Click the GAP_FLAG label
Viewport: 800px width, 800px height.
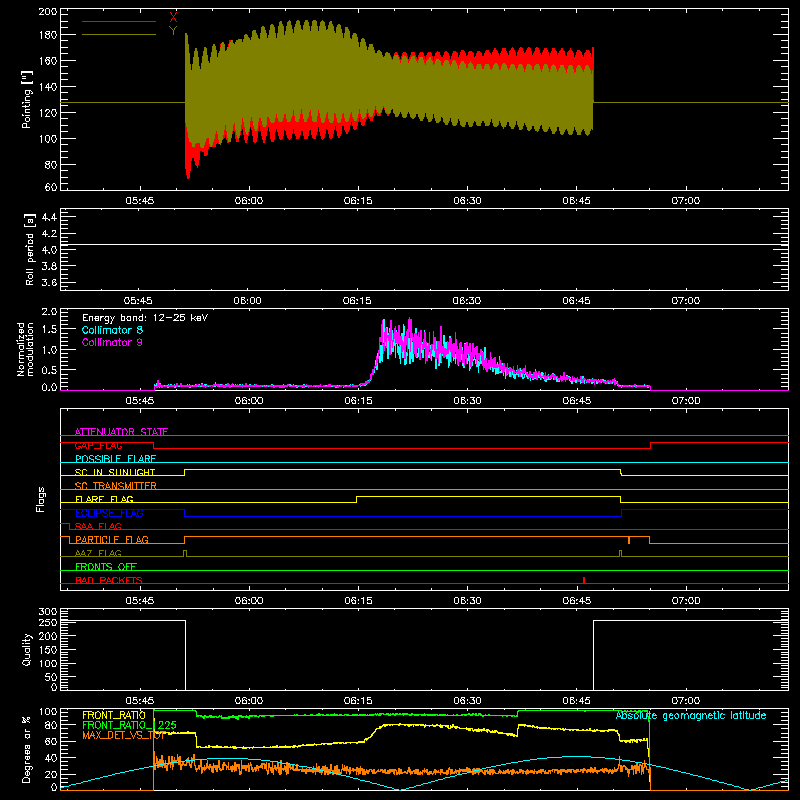[x=98, y=445]
